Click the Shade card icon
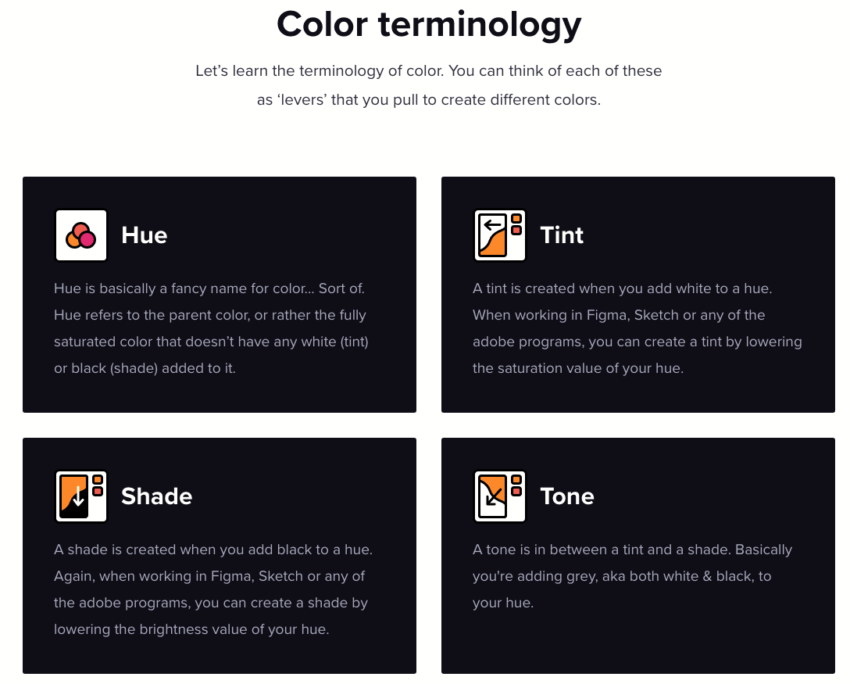 click(80, 496)
